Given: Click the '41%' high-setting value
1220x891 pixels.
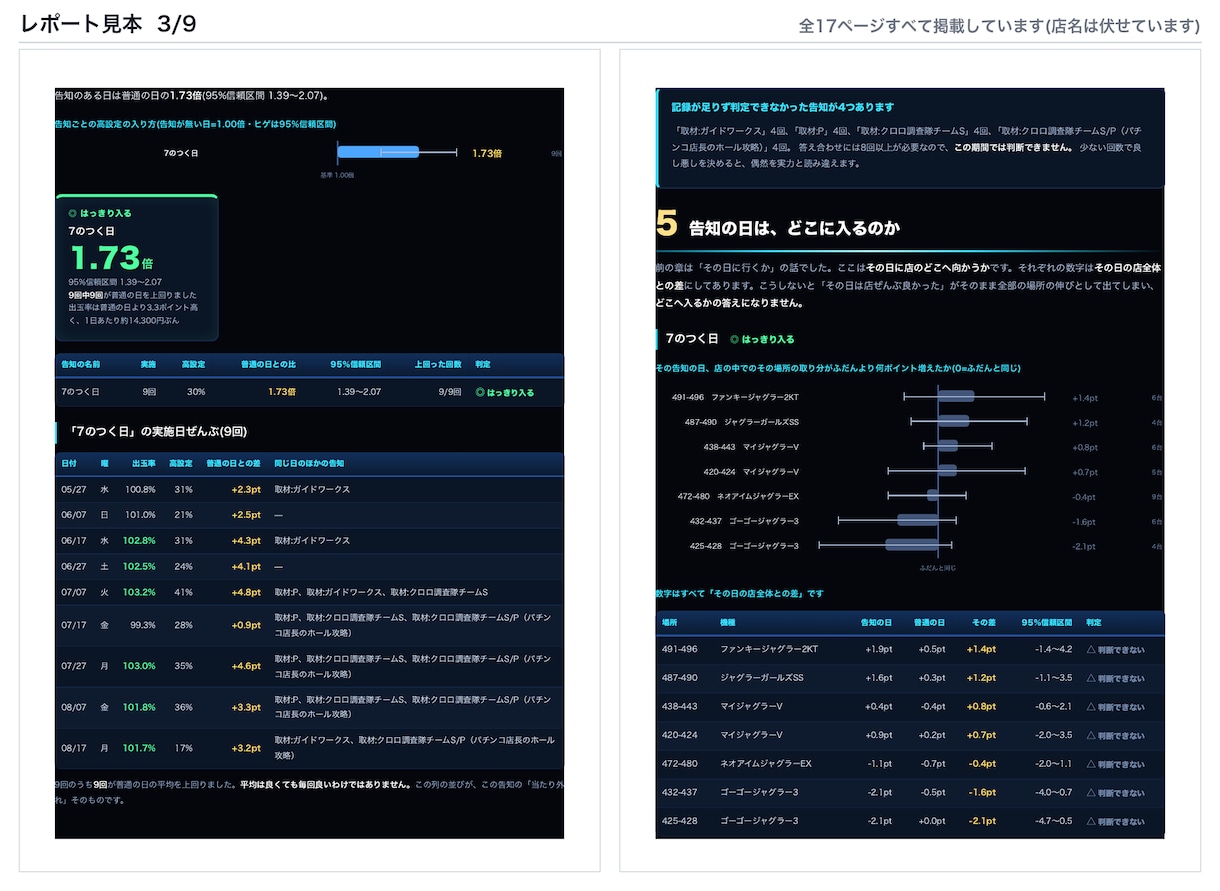Looking at the screenshot, I should pyautogui.click(x=183, y=593).
